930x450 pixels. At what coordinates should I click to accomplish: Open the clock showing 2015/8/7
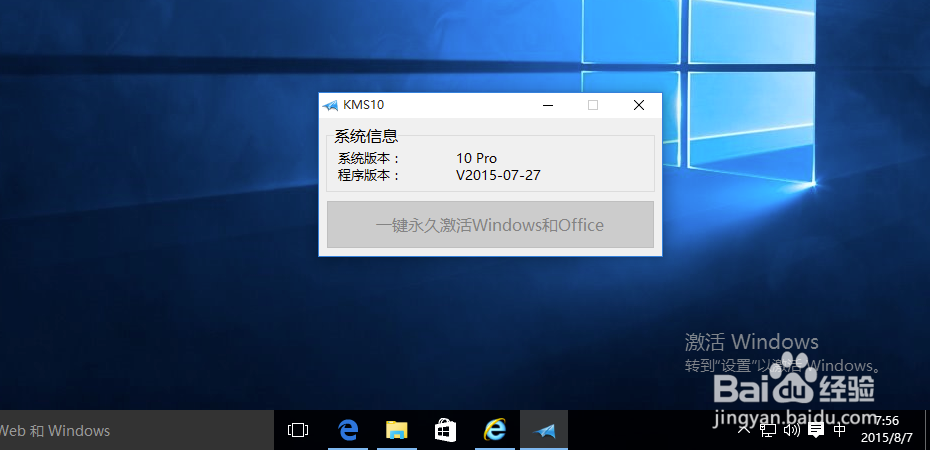click(887, 430)
